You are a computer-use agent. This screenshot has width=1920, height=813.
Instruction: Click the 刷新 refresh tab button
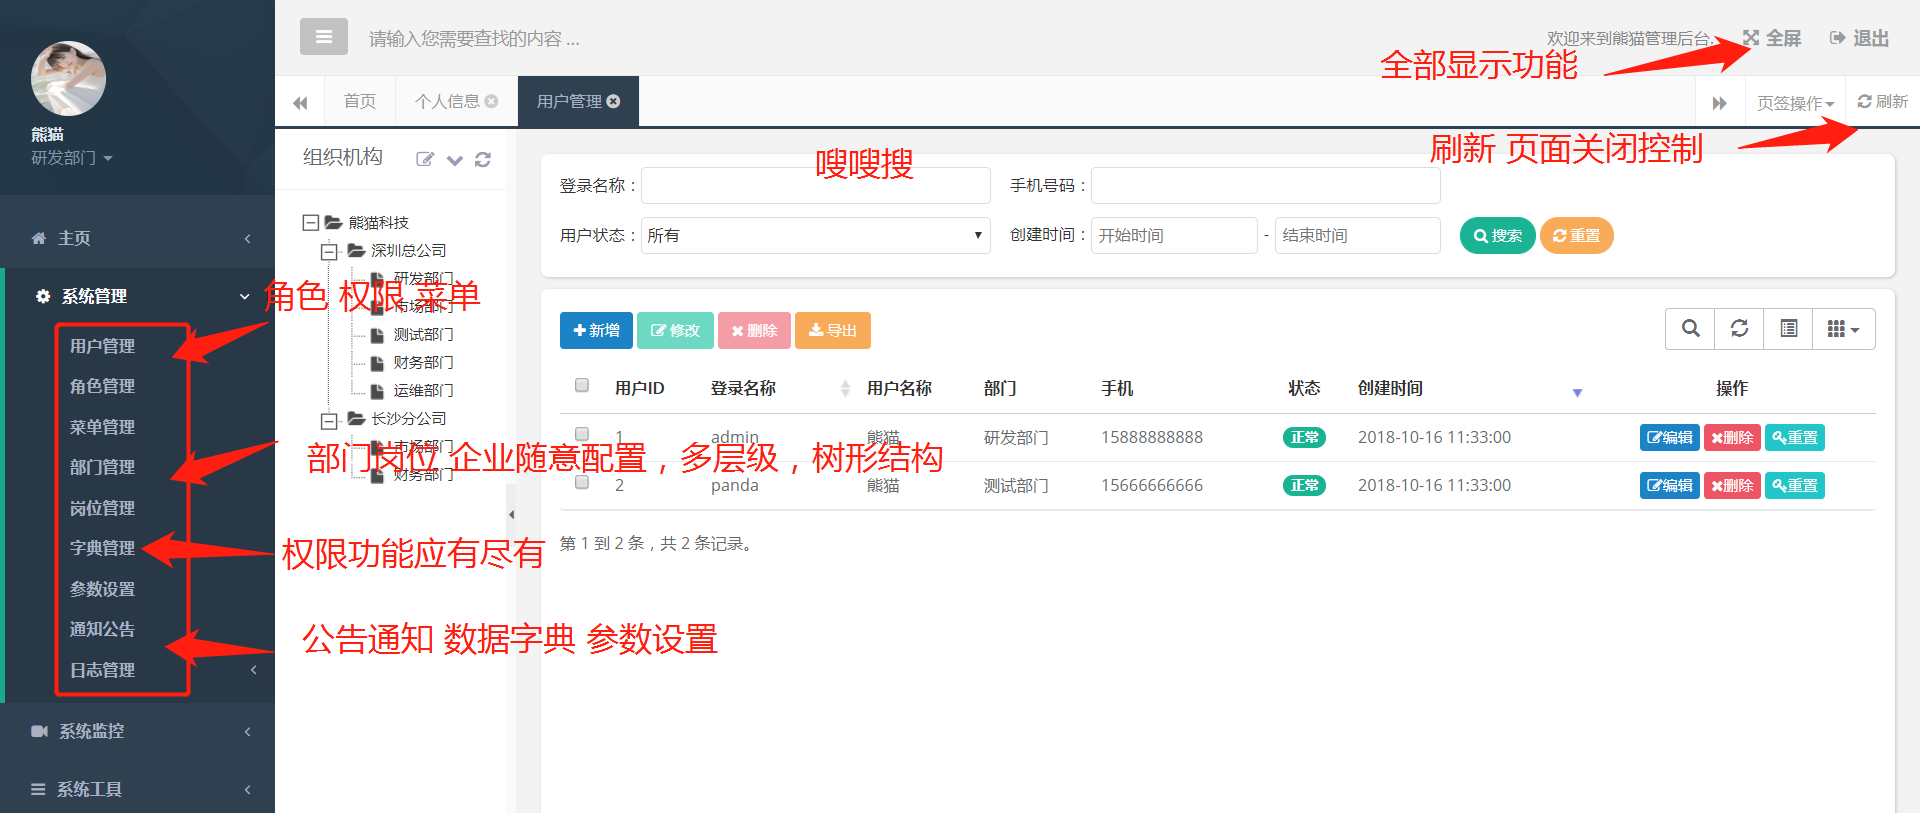pyautogui.click(x=1883, y=102)
